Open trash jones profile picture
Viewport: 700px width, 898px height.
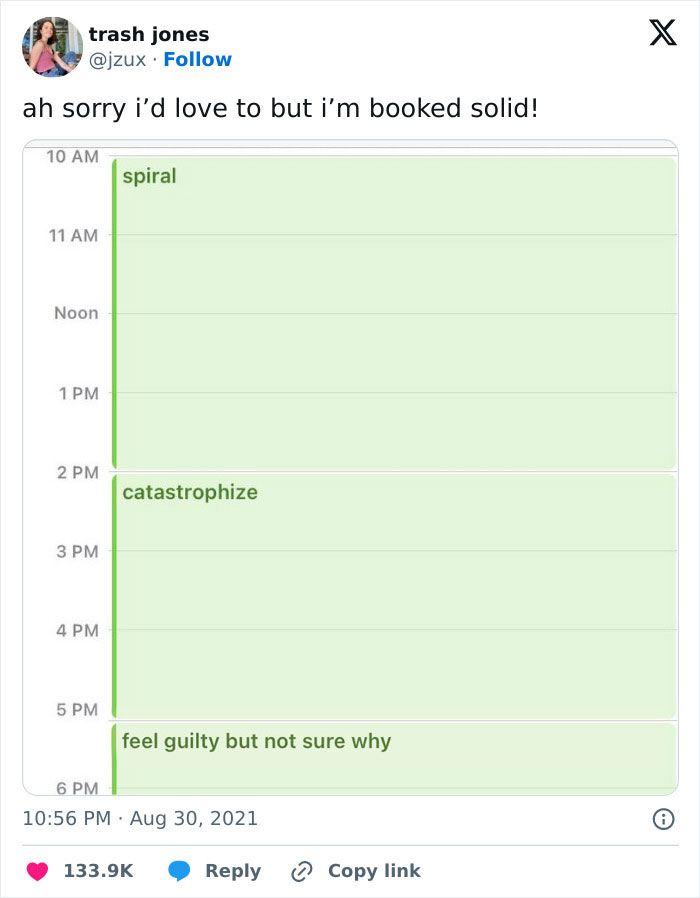pos(52,46)
